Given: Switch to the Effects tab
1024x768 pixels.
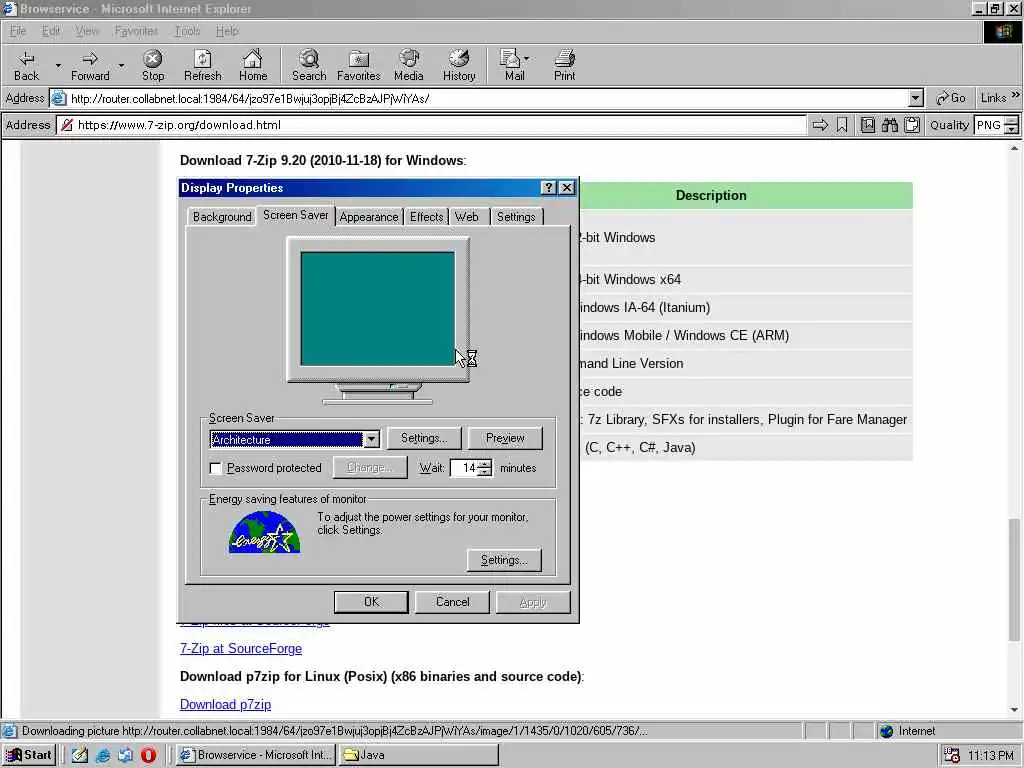Looking at the screenshot, I should point(426,217).
